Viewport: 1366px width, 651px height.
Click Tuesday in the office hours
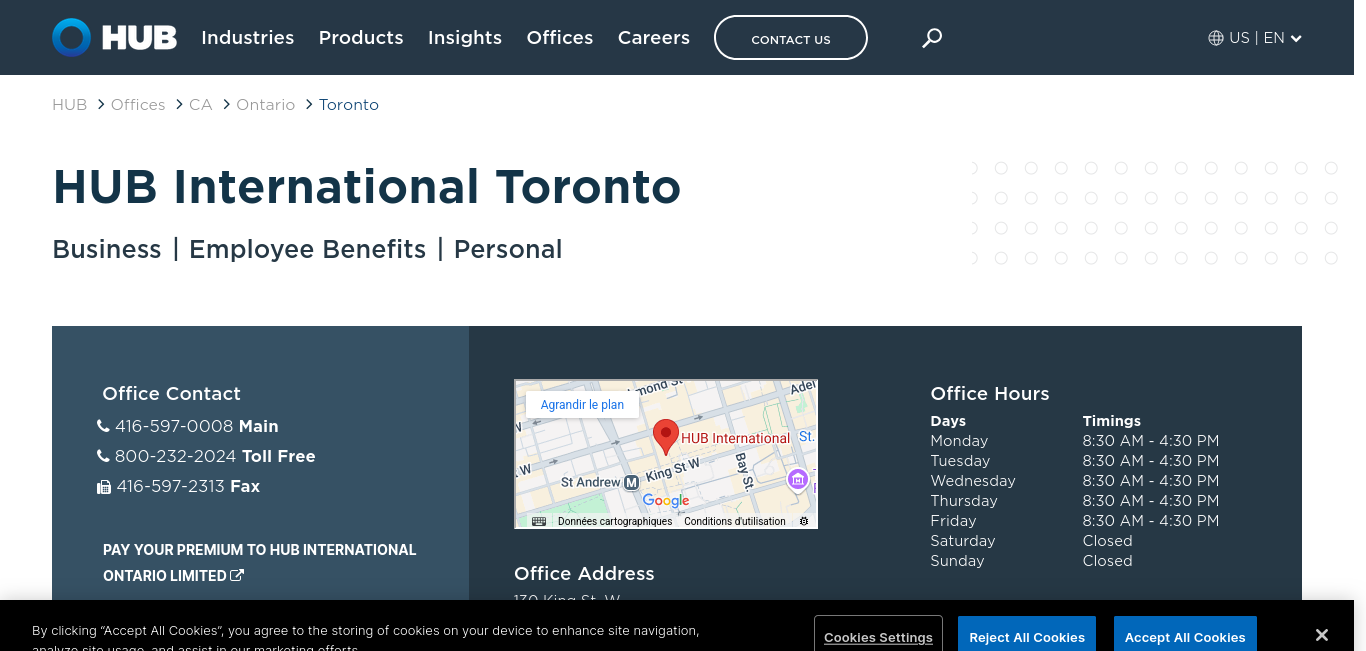coord(960,461)
